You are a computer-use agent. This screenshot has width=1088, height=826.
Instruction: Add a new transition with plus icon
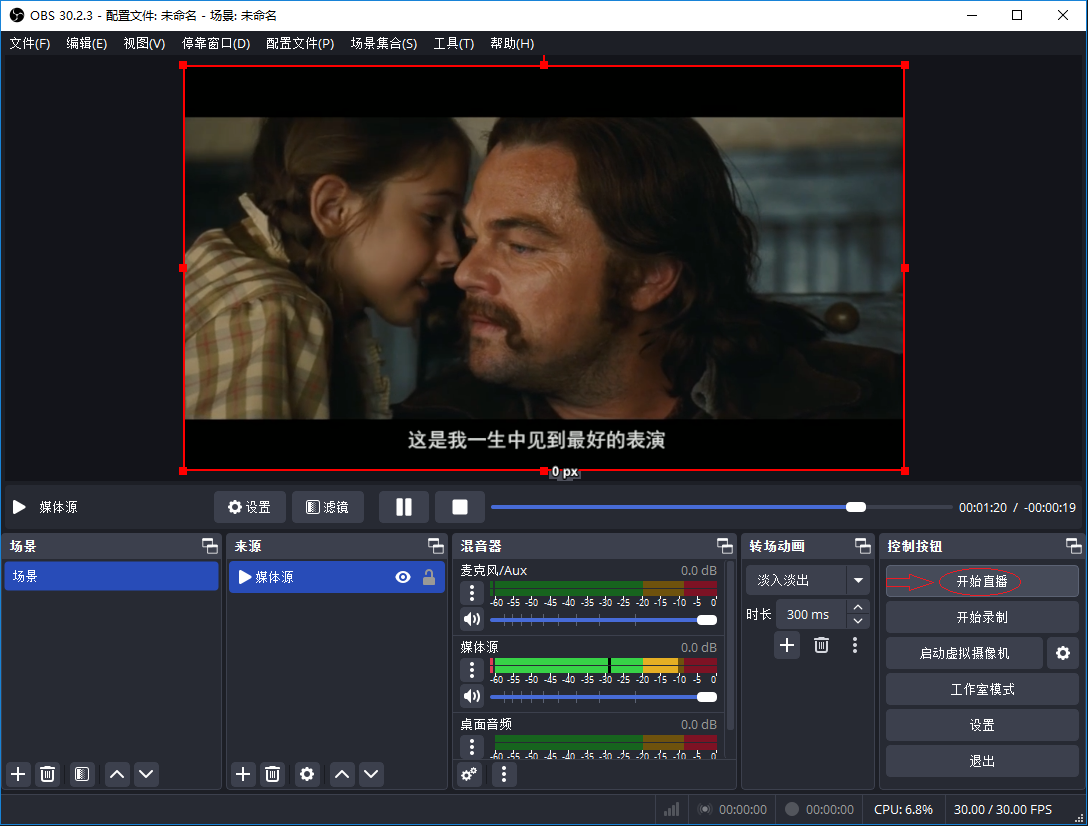click(x=787, y=645)
